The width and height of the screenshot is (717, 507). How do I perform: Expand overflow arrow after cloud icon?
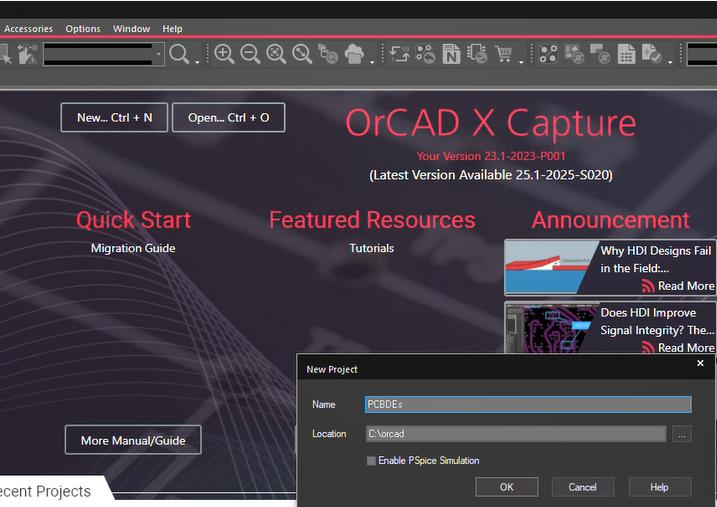click(372, 61)
